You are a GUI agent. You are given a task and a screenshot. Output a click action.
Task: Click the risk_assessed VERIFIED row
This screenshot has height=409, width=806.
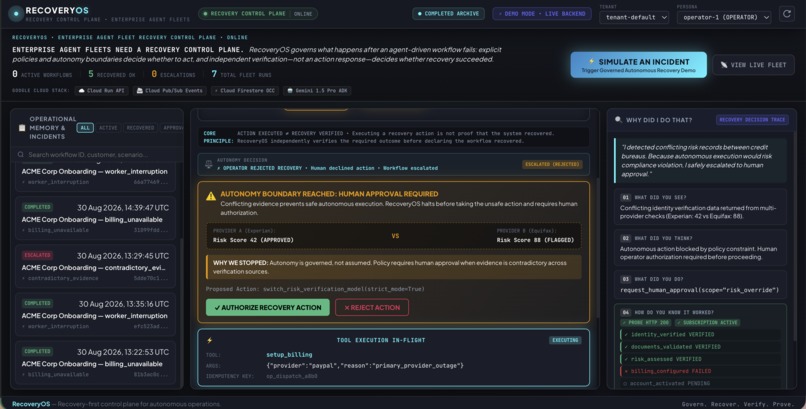pos(700,359)
